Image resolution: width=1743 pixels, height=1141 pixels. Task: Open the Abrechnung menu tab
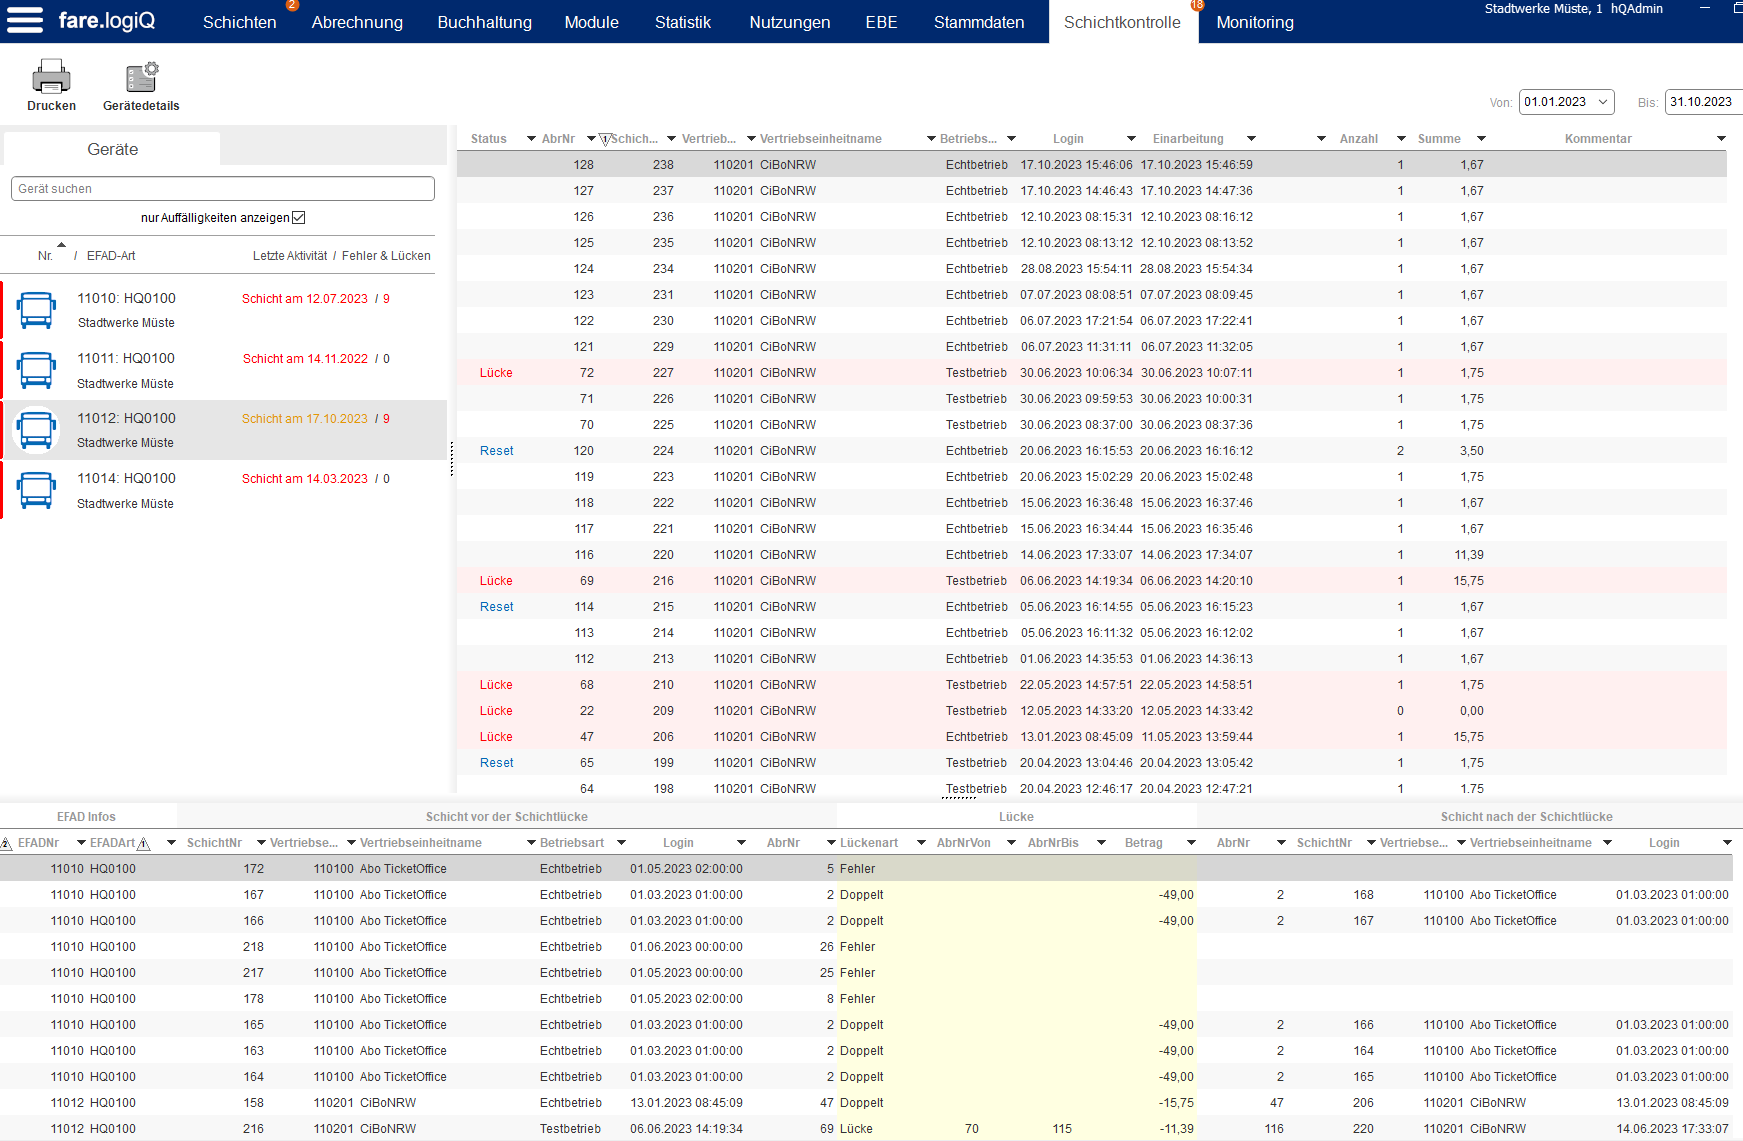pyautogui.click(x=357, y=22)
